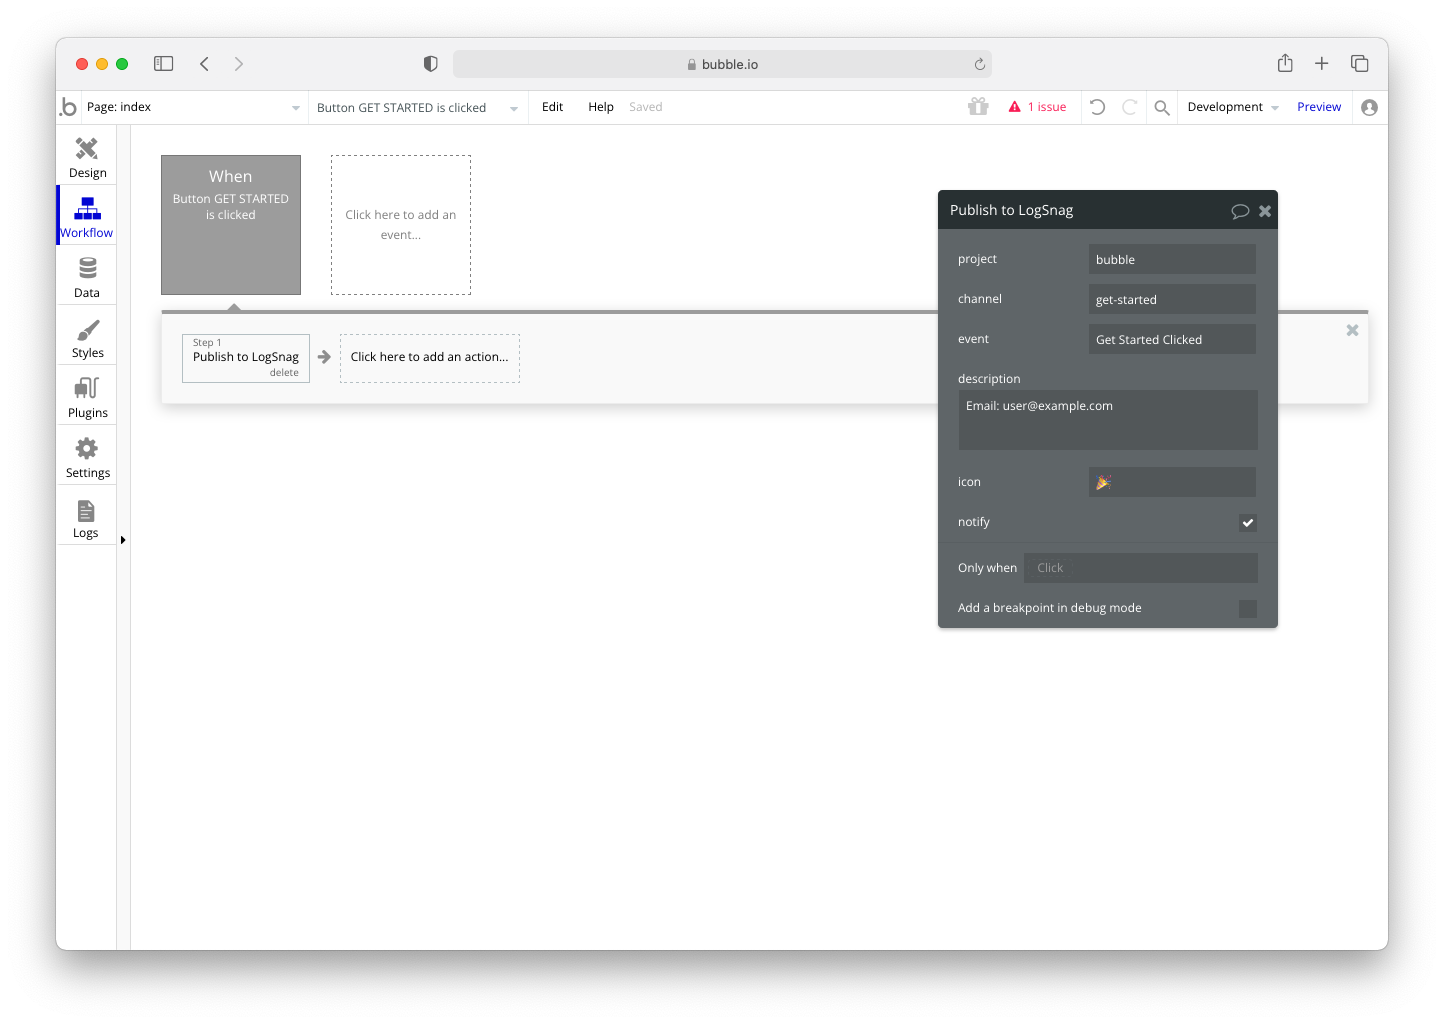The height and width of the screenshot is (1024, 1444).
Task: Open the Data tab in sidebar
Action: 87,277
